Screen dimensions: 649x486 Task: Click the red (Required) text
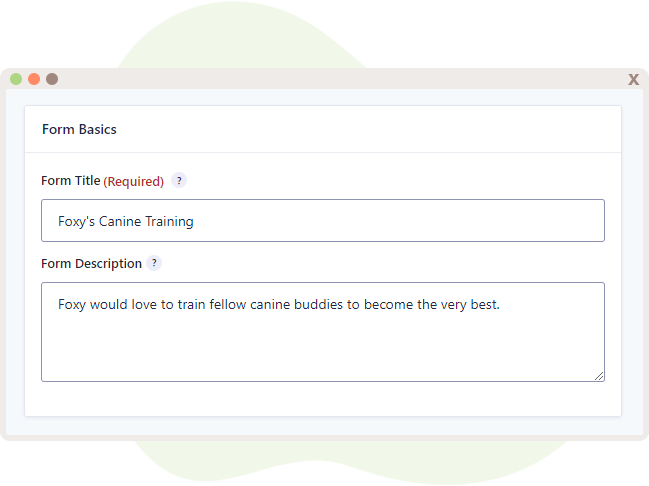134,181
